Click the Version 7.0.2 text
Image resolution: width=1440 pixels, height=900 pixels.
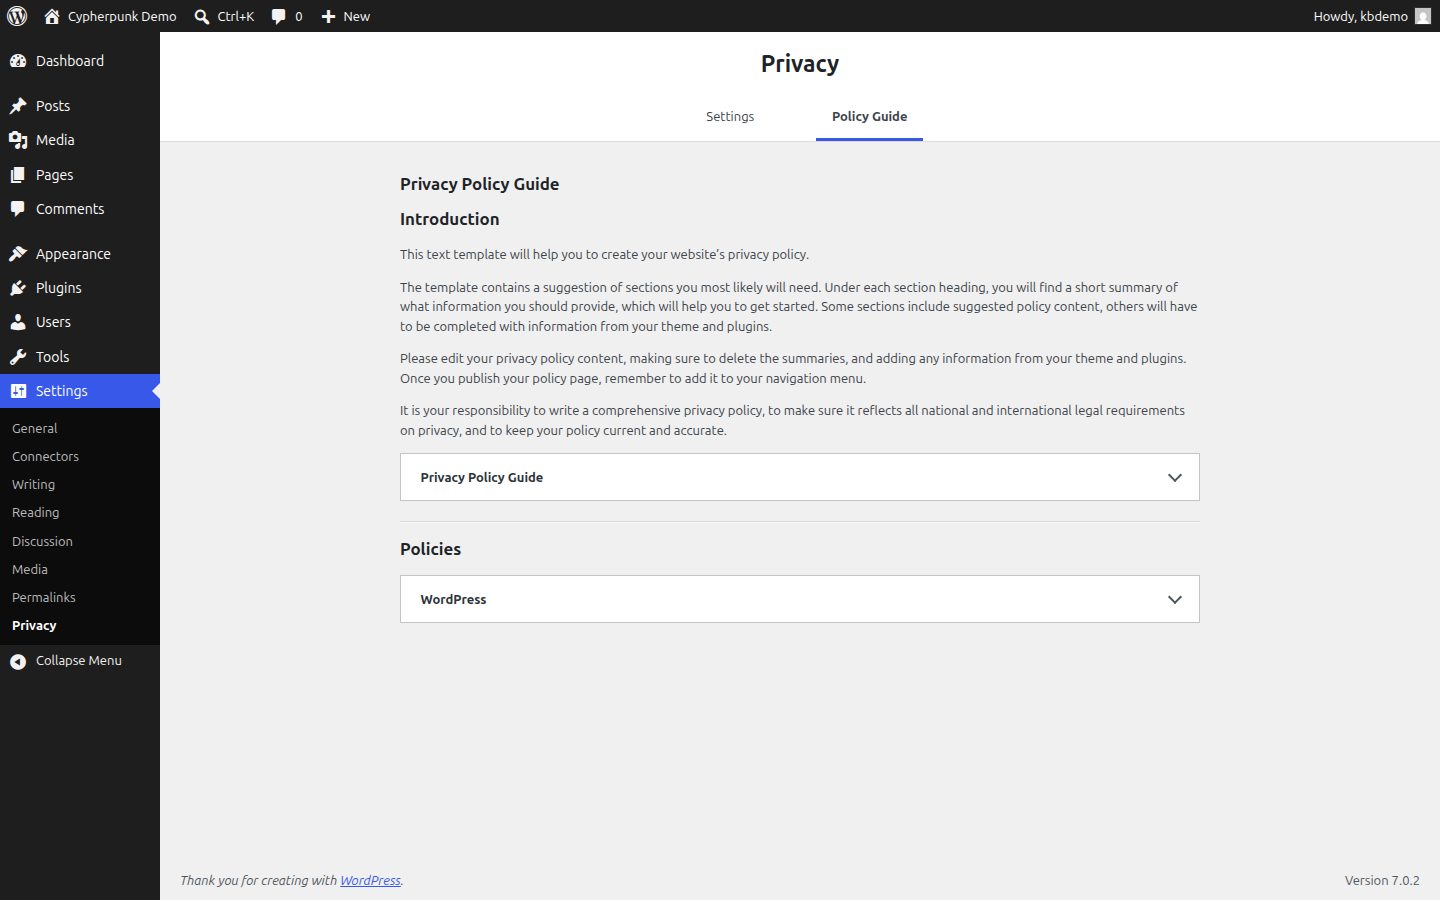(1382, 881)
